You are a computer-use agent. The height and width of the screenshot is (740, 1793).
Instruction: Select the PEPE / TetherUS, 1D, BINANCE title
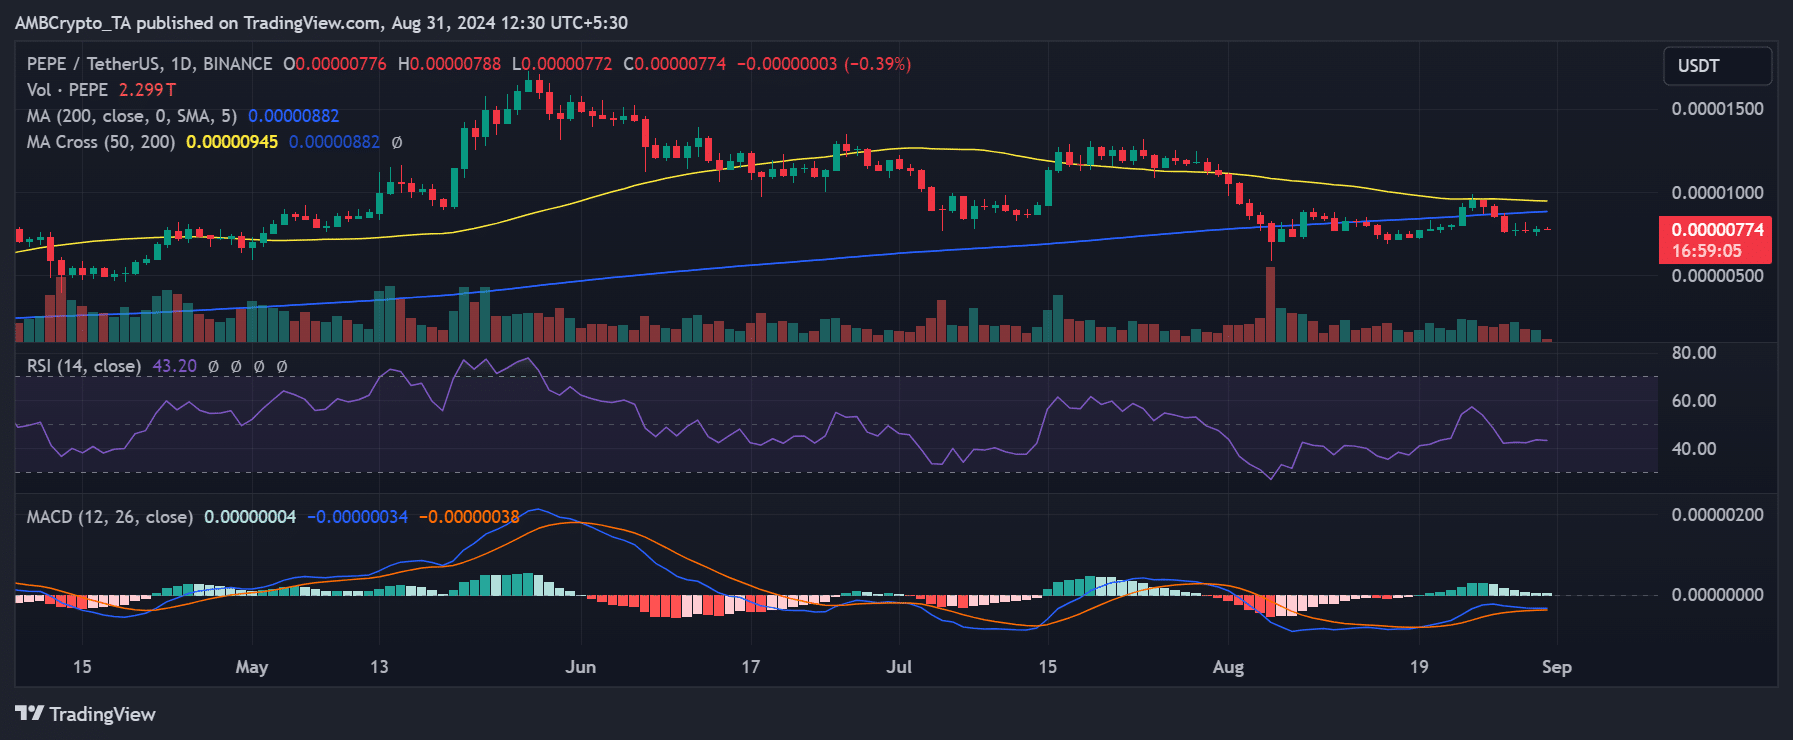pyautogui.click(x=149, y=64)
